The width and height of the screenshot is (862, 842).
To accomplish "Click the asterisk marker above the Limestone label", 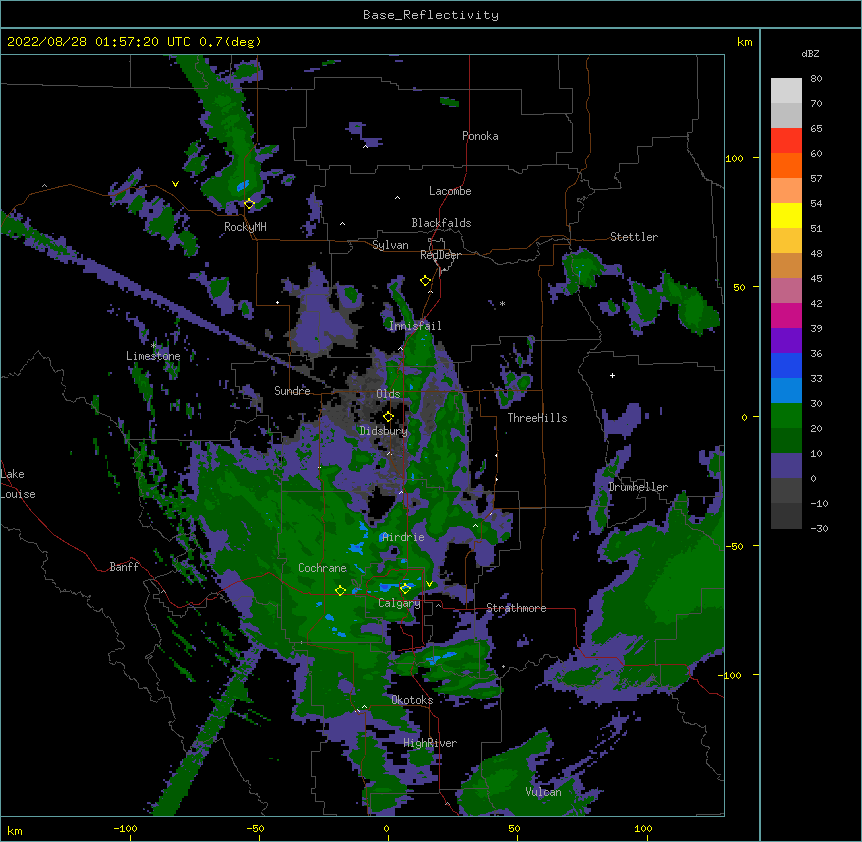I will [x=154, y=346].
